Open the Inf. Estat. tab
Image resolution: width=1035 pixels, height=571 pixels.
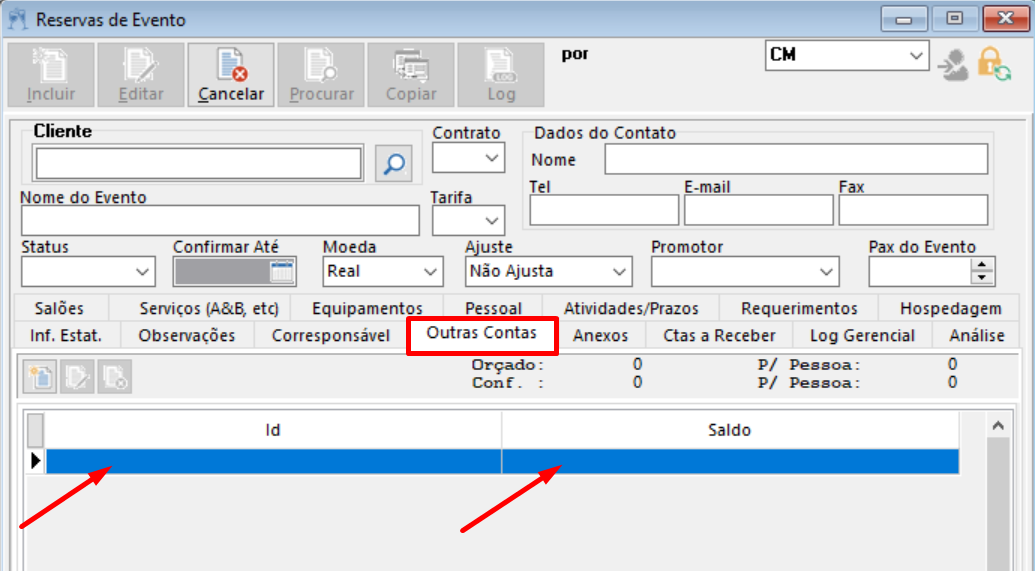(66, 335)
